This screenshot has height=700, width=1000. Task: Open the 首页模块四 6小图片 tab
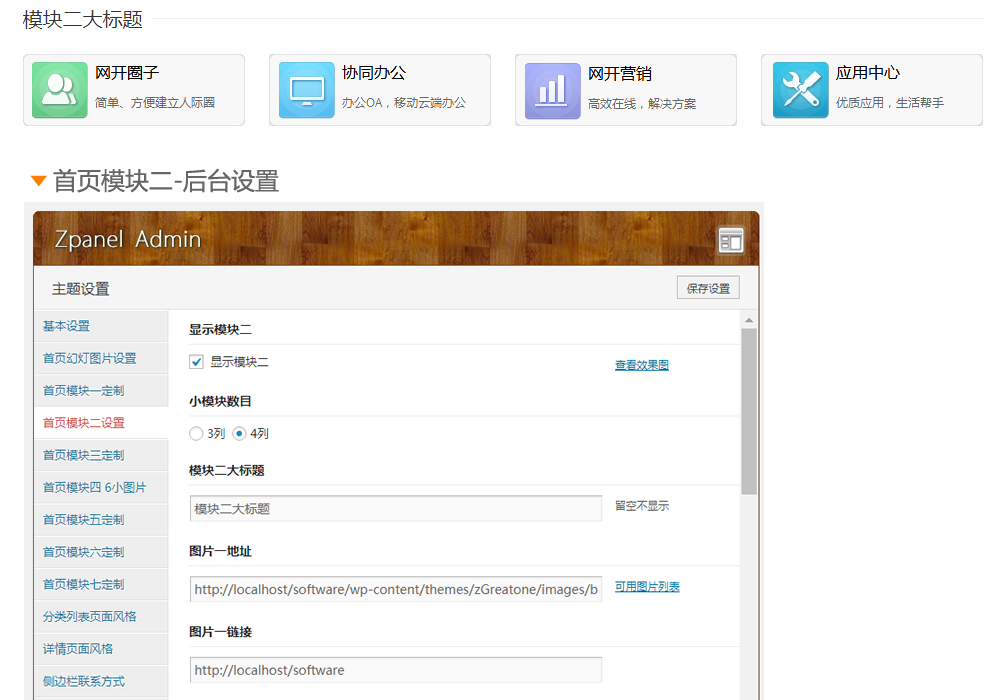click(x=102, y=488)
